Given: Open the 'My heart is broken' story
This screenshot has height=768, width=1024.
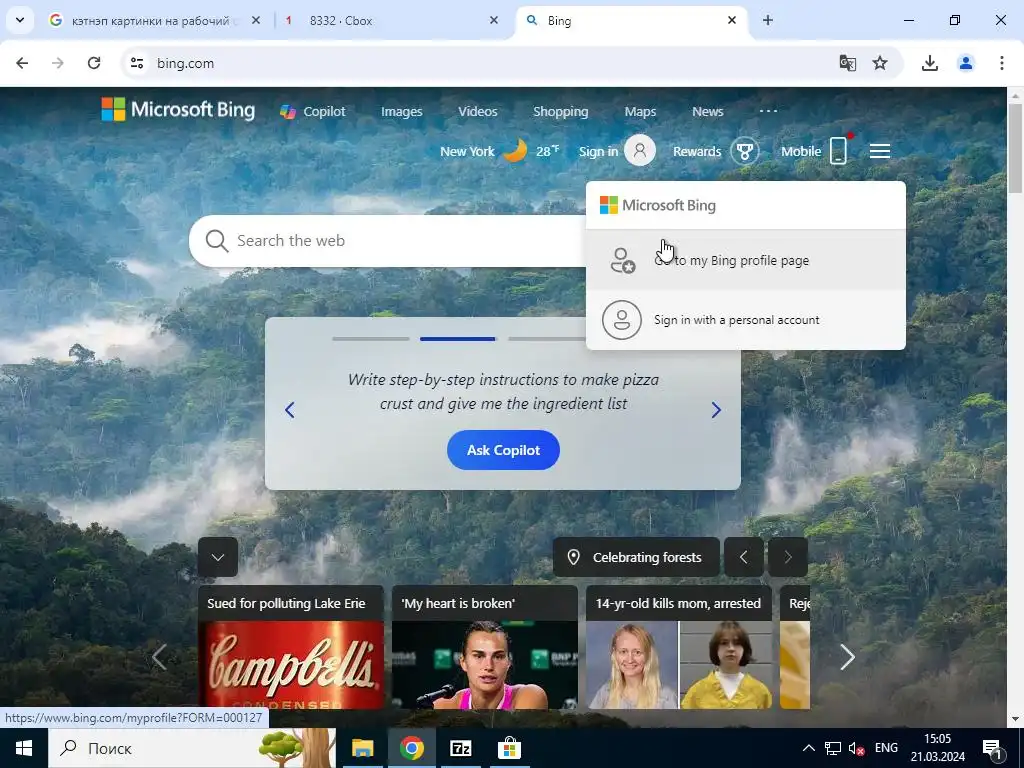Looking at the screenshot, I should (485, 647).
